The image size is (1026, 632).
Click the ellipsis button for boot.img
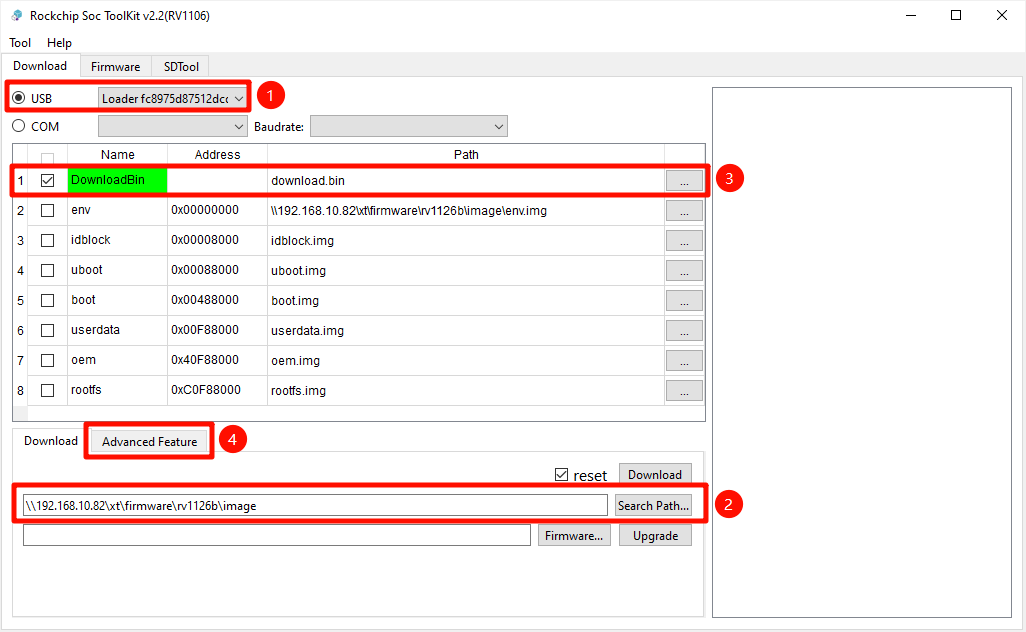pos(684,301)
